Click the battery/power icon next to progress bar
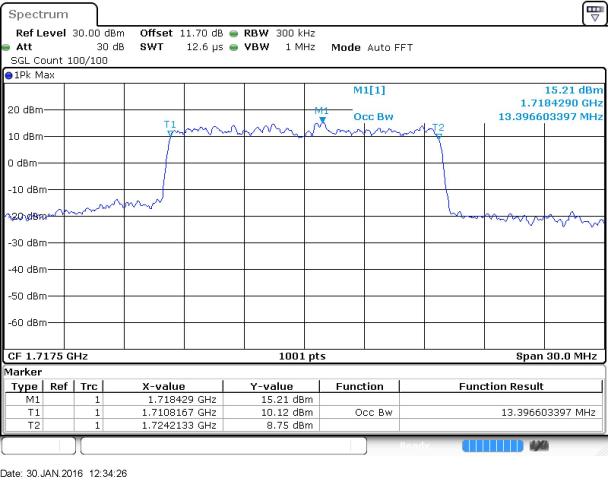Viewport: 608px width, 491px height. point(539,446)
